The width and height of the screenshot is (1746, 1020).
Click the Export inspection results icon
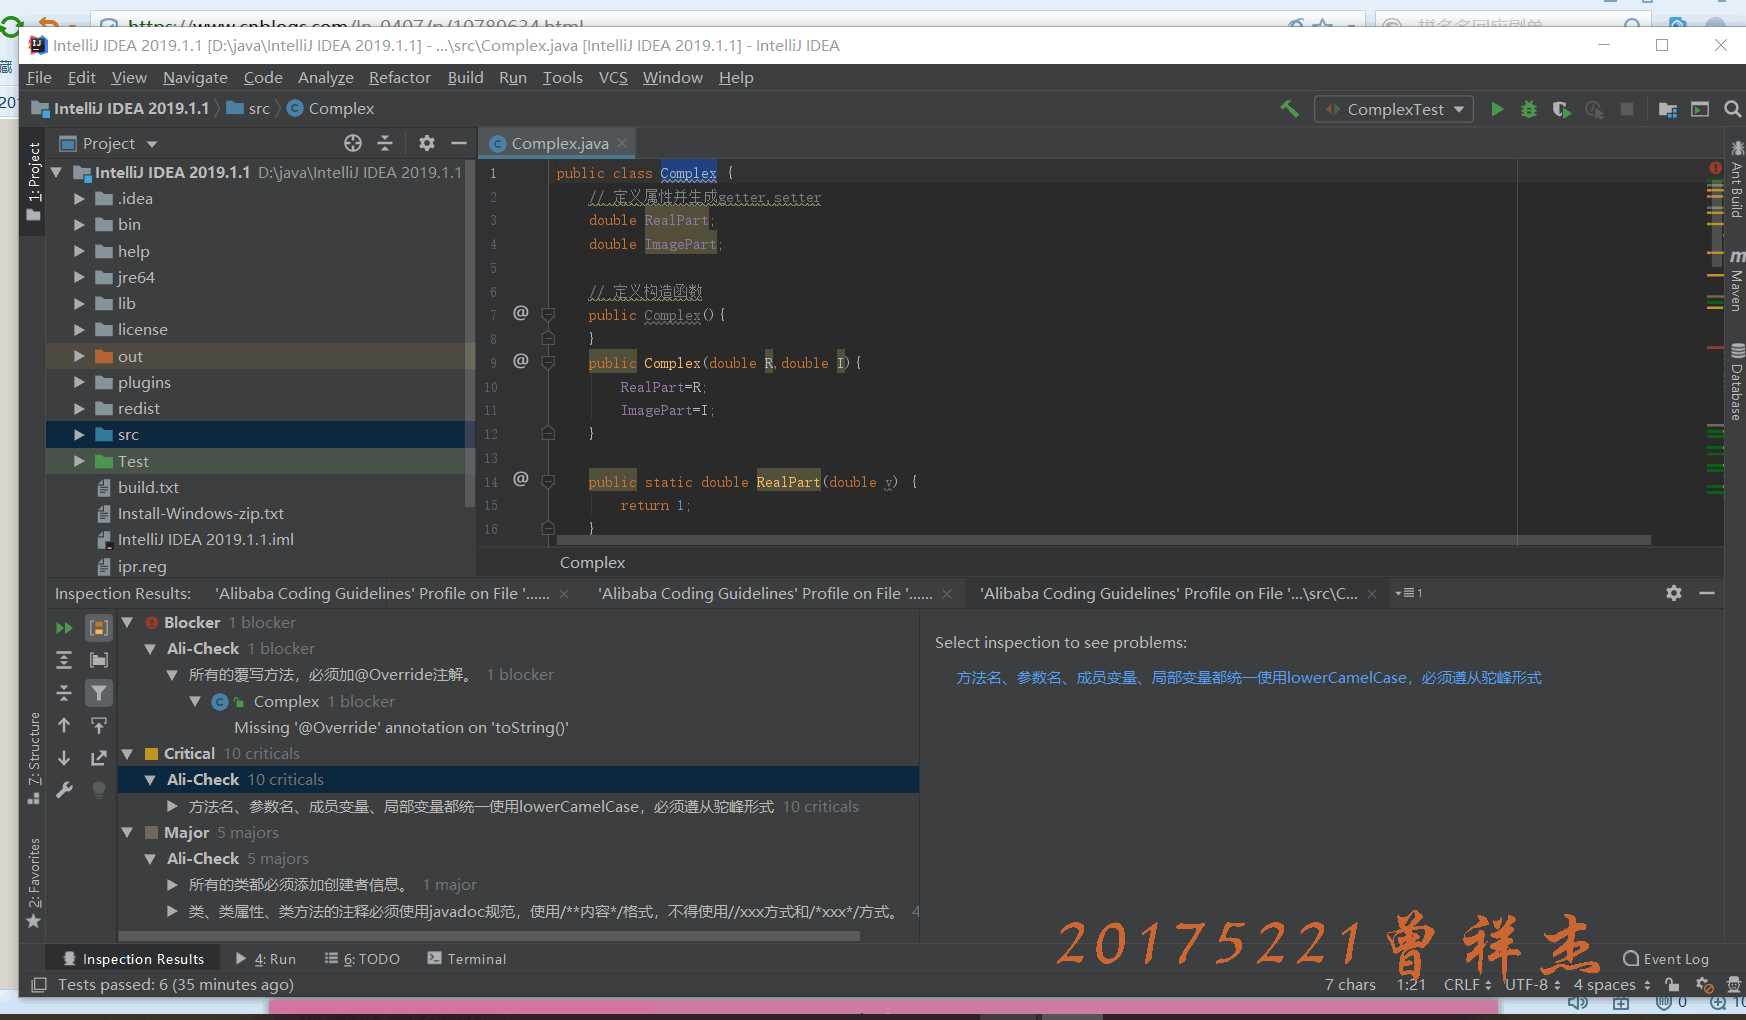tap(99, 758)
